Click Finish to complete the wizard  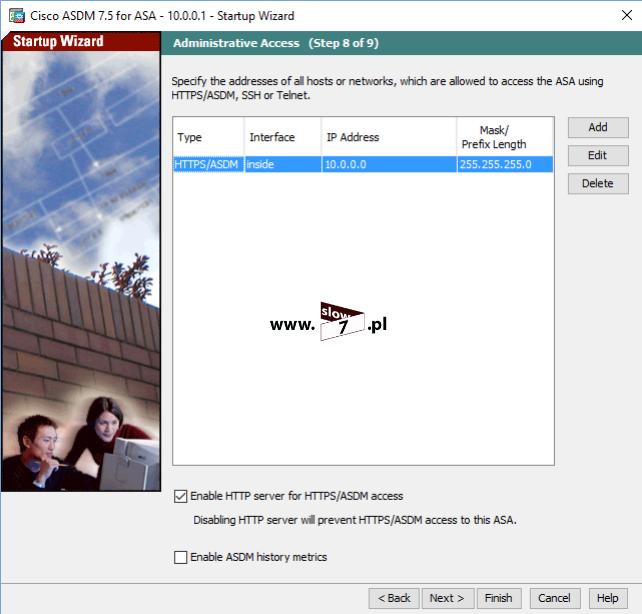pos(499,598)
